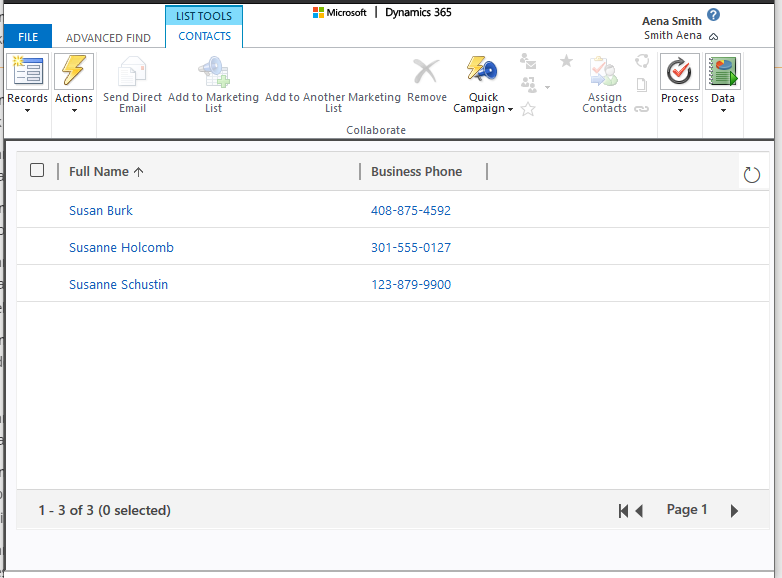Image resolution: width=782 pixels, height=578 pixels.
Task: Click Send Direct Email ribbon icon
Action: [132, 72]
